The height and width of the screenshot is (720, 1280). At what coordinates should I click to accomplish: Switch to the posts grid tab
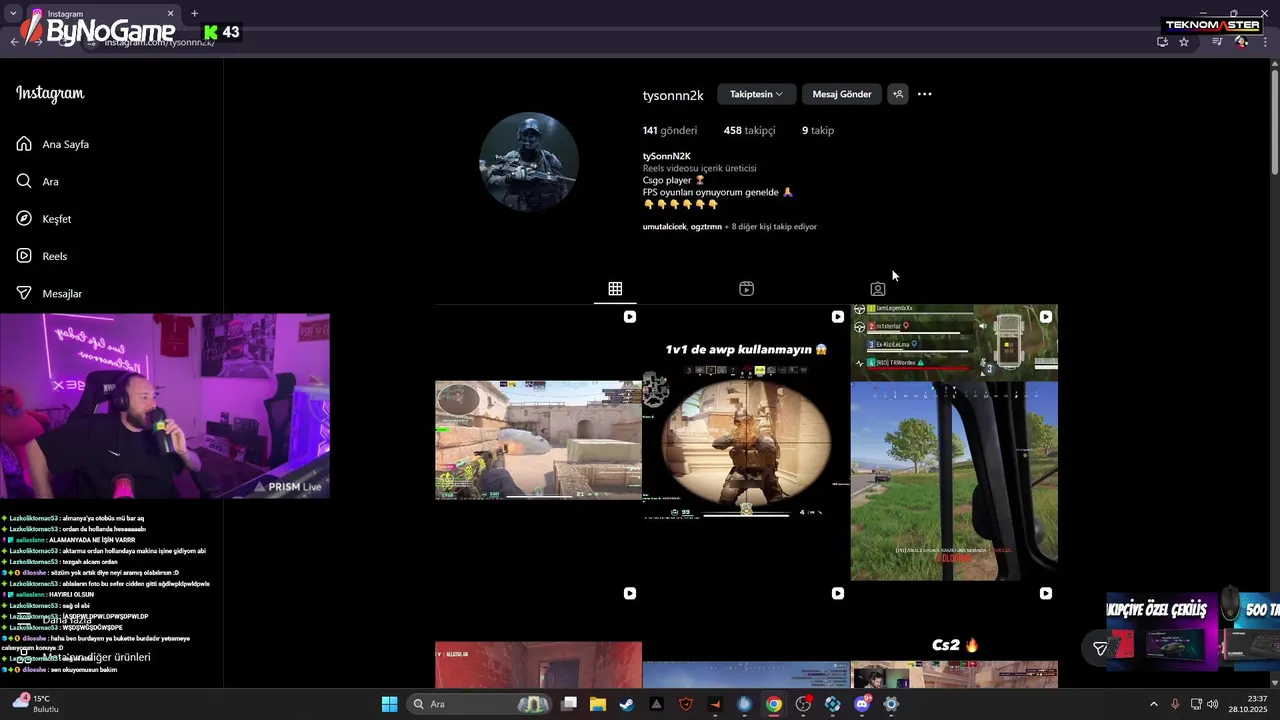click(x=615, y=289)
